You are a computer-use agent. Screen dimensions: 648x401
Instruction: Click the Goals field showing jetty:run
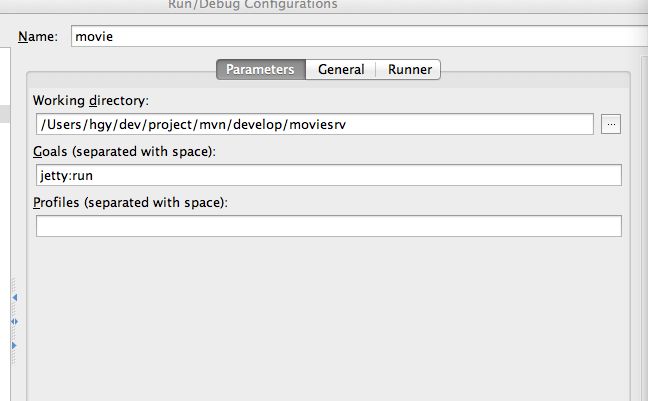click(x=329, y=175)
